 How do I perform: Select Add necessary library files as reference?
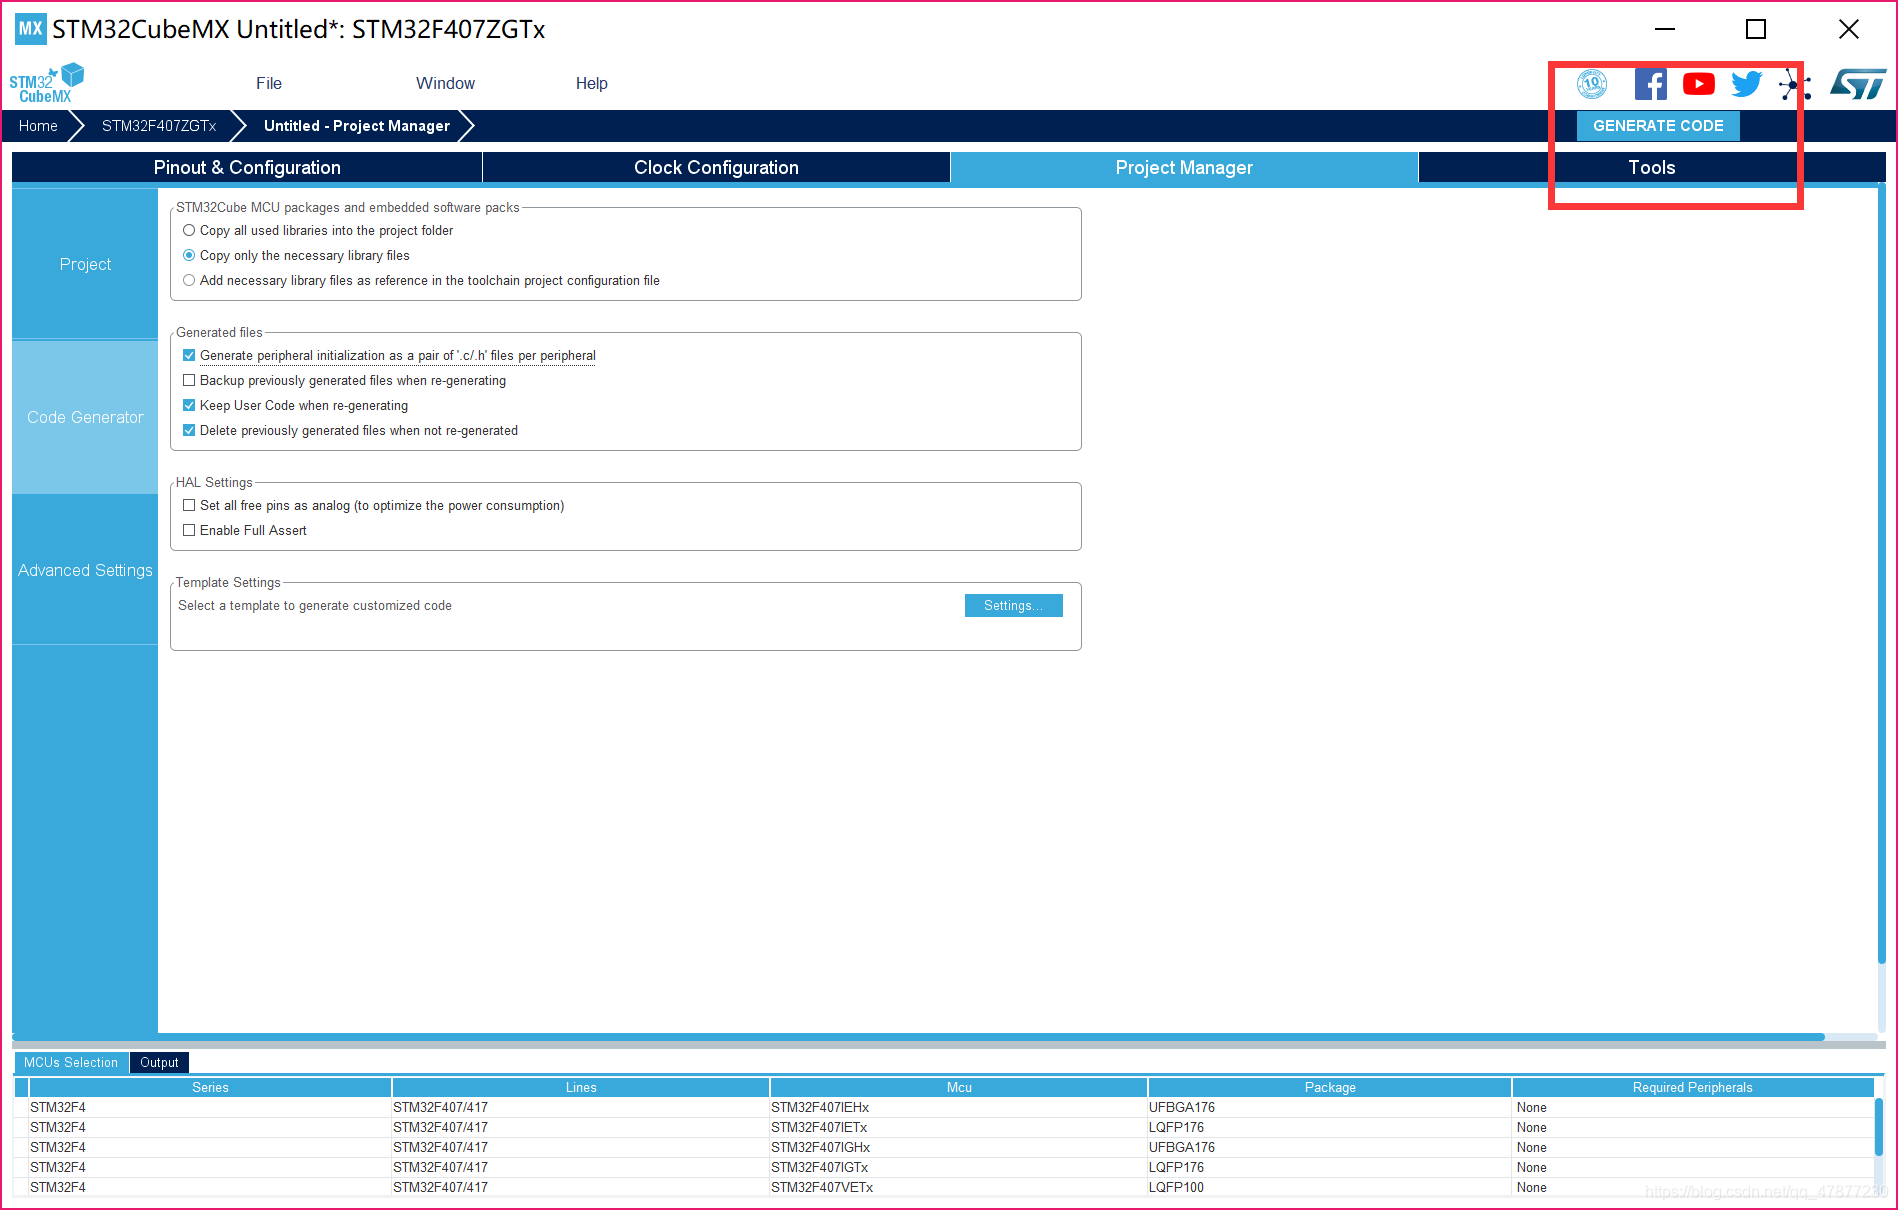click(189, 281)
